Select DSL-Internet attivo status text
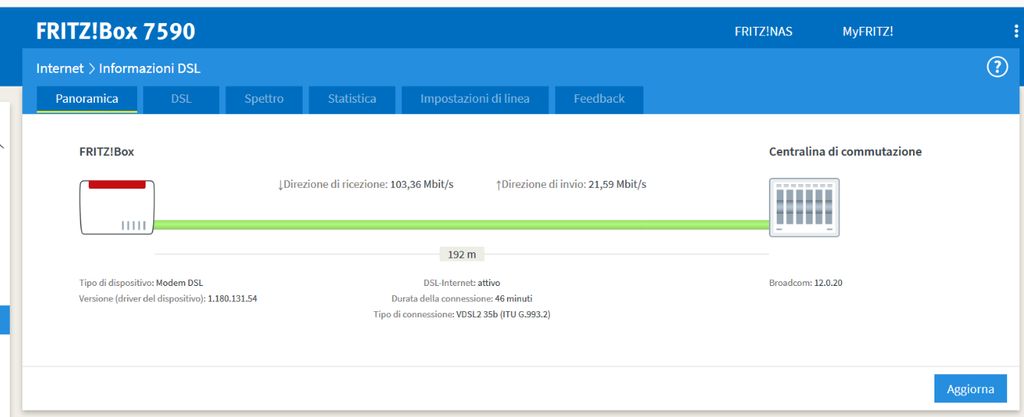Screen dimensions: 1024x417 point(462,283)
